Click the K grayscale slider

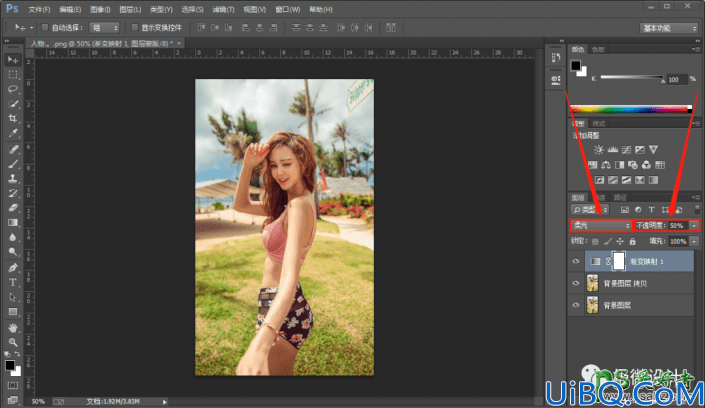pos(632,77)
